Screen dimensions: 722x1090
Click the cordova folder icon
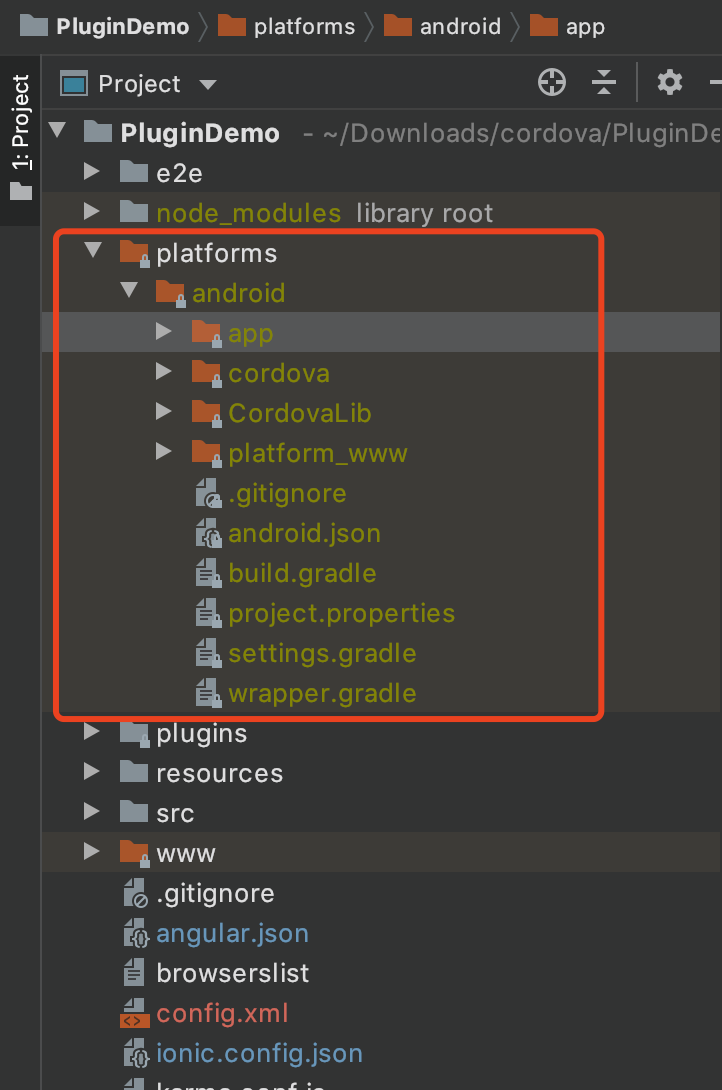pos(206,373)
